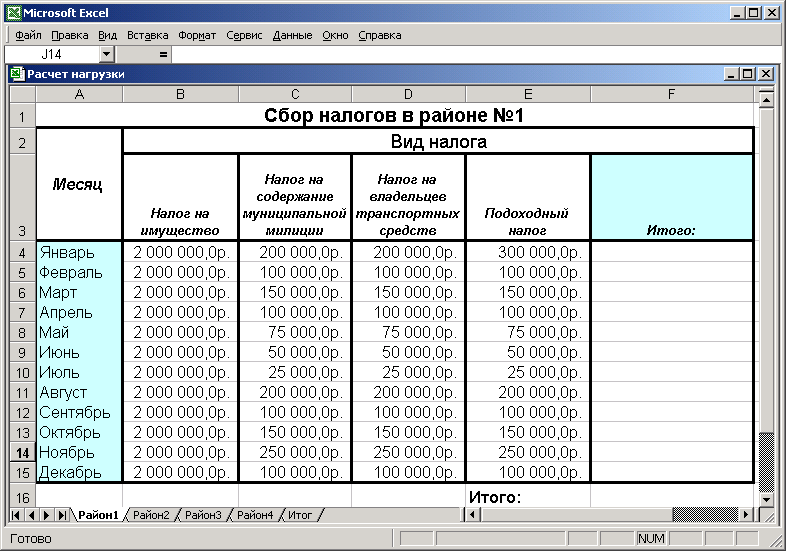
Task: Click the Сентябрь cell
Action: pyautogui.click(x=79, y=413)
